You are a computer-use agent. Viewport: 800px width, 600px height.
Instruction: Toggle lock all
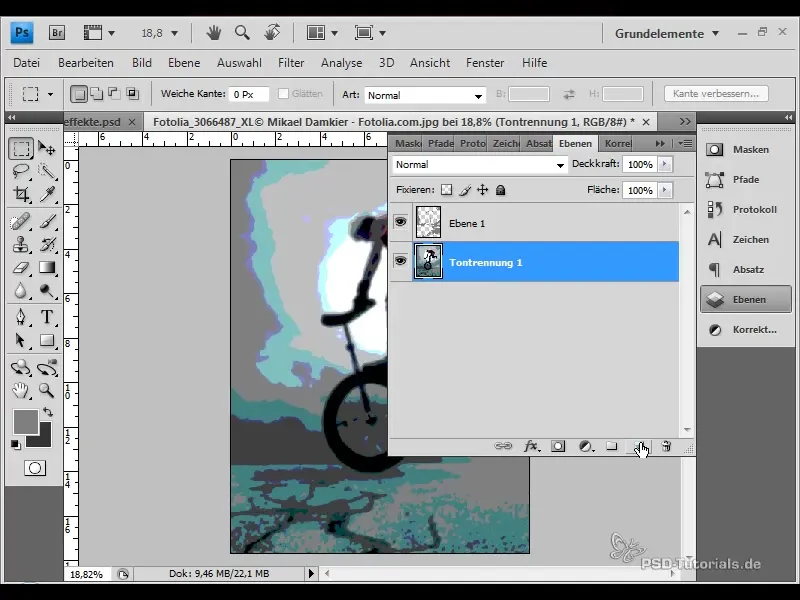pos(501,190)
